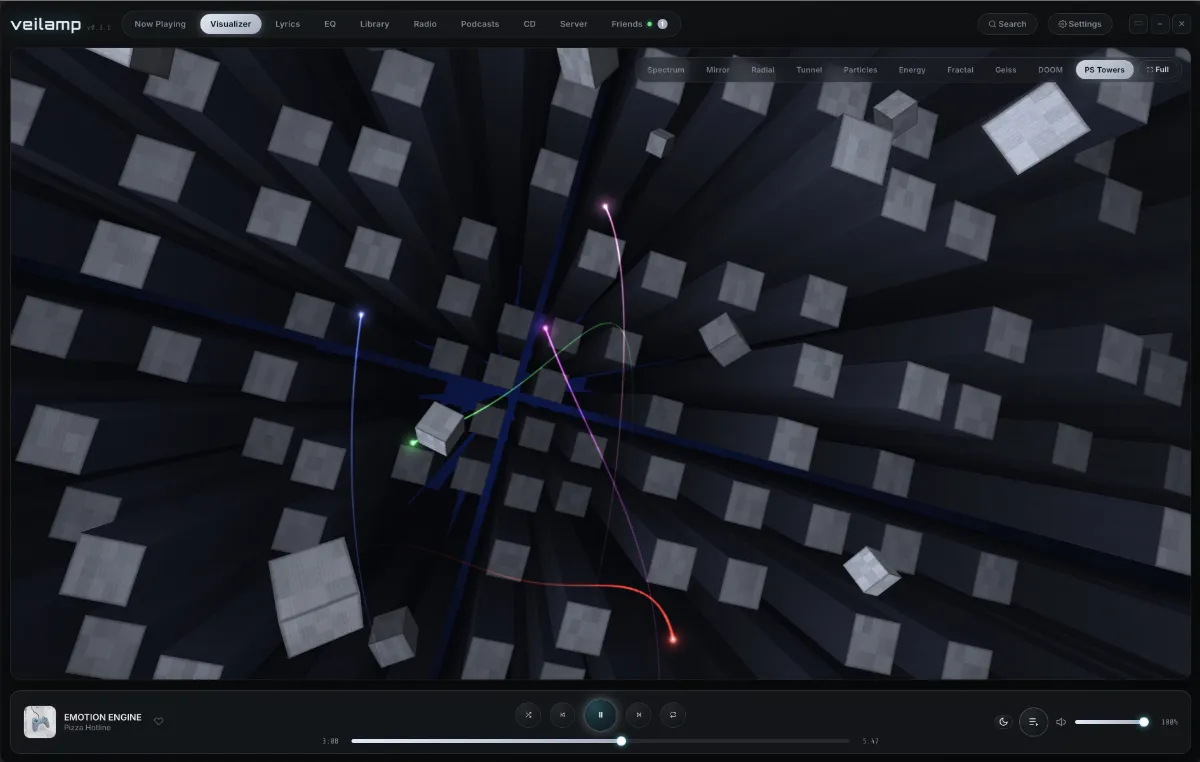Switch to the Podcasts tab
Image resolution: width=1200 pixels, height=762 pixels.
point(480,24)
